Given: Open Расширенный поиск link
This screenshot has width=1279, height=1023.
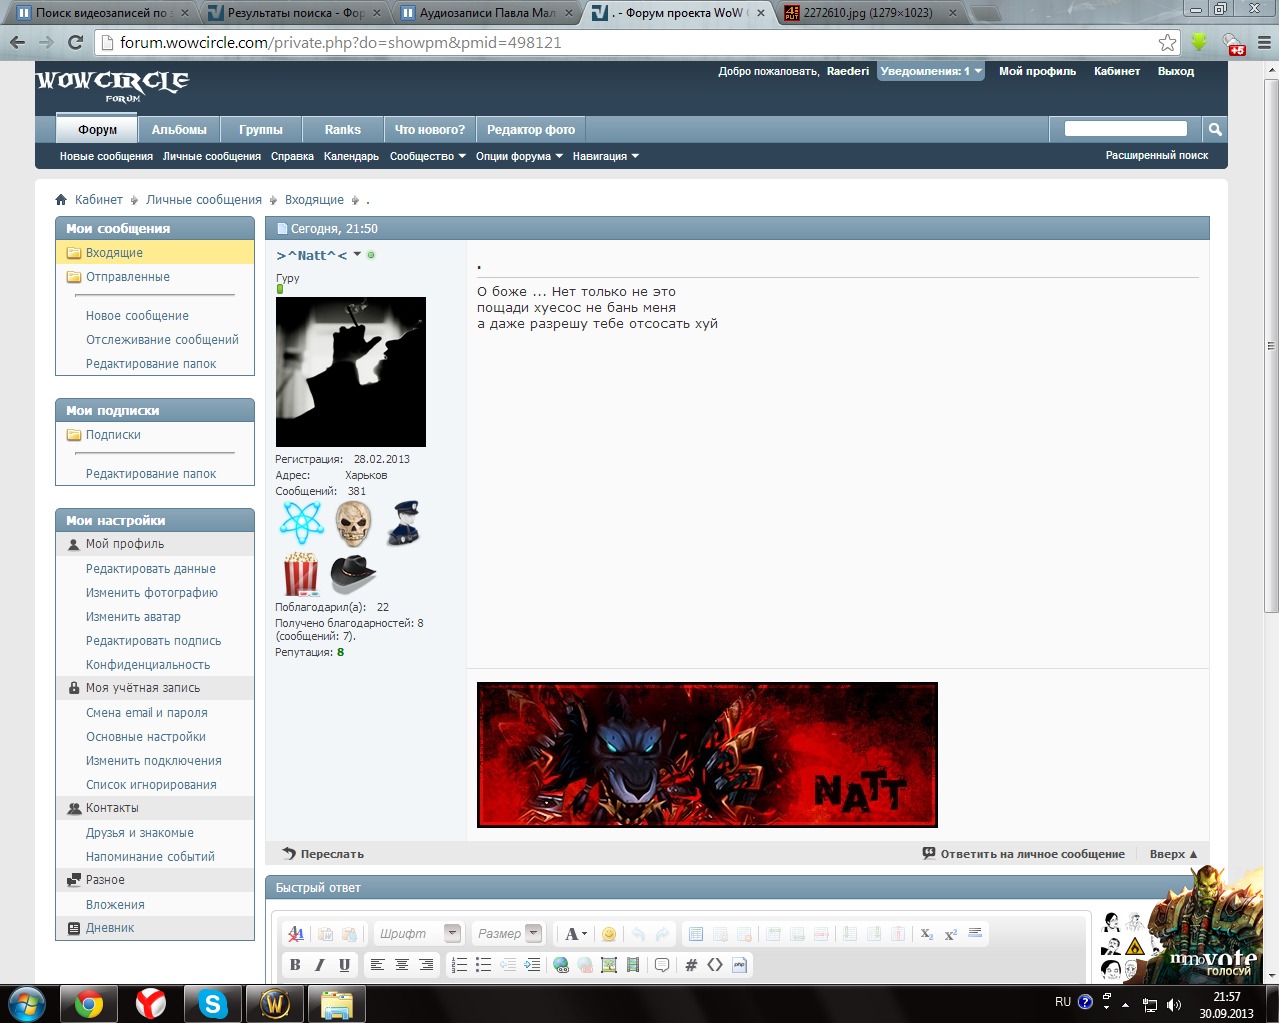Looking at the screenshot, I should pos(1157,156).
